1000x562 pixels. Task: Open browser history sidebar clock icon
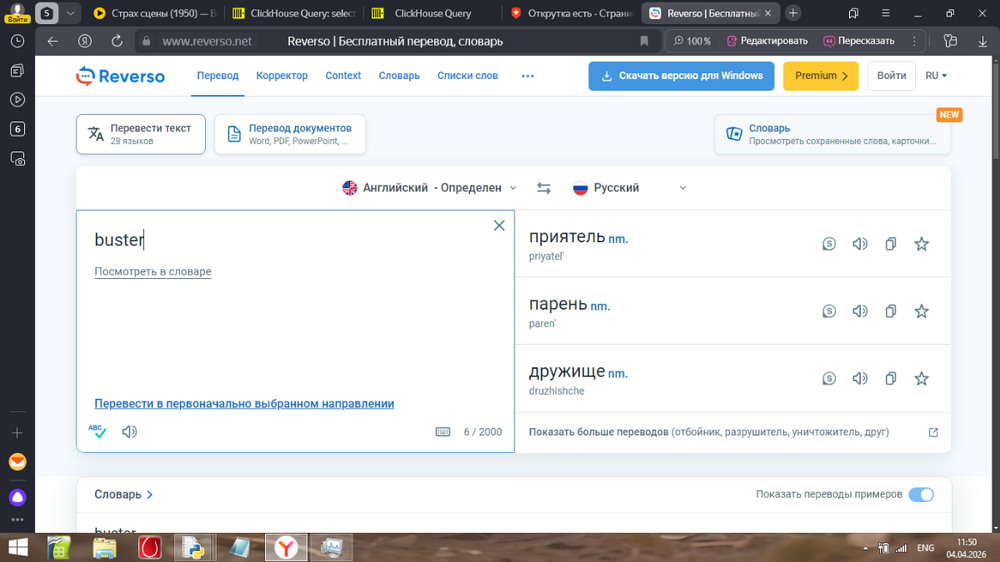click(x=17, y=41)
